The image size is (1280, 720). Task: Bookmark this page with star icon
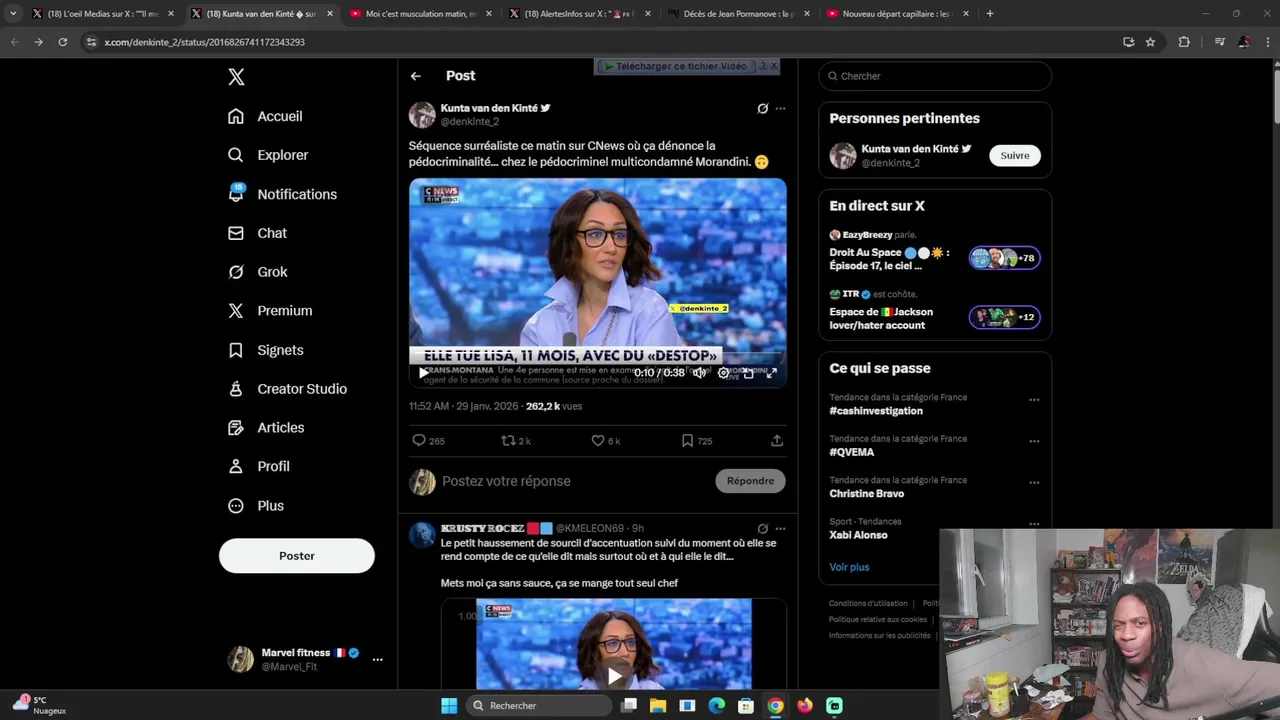(1150, 42)
